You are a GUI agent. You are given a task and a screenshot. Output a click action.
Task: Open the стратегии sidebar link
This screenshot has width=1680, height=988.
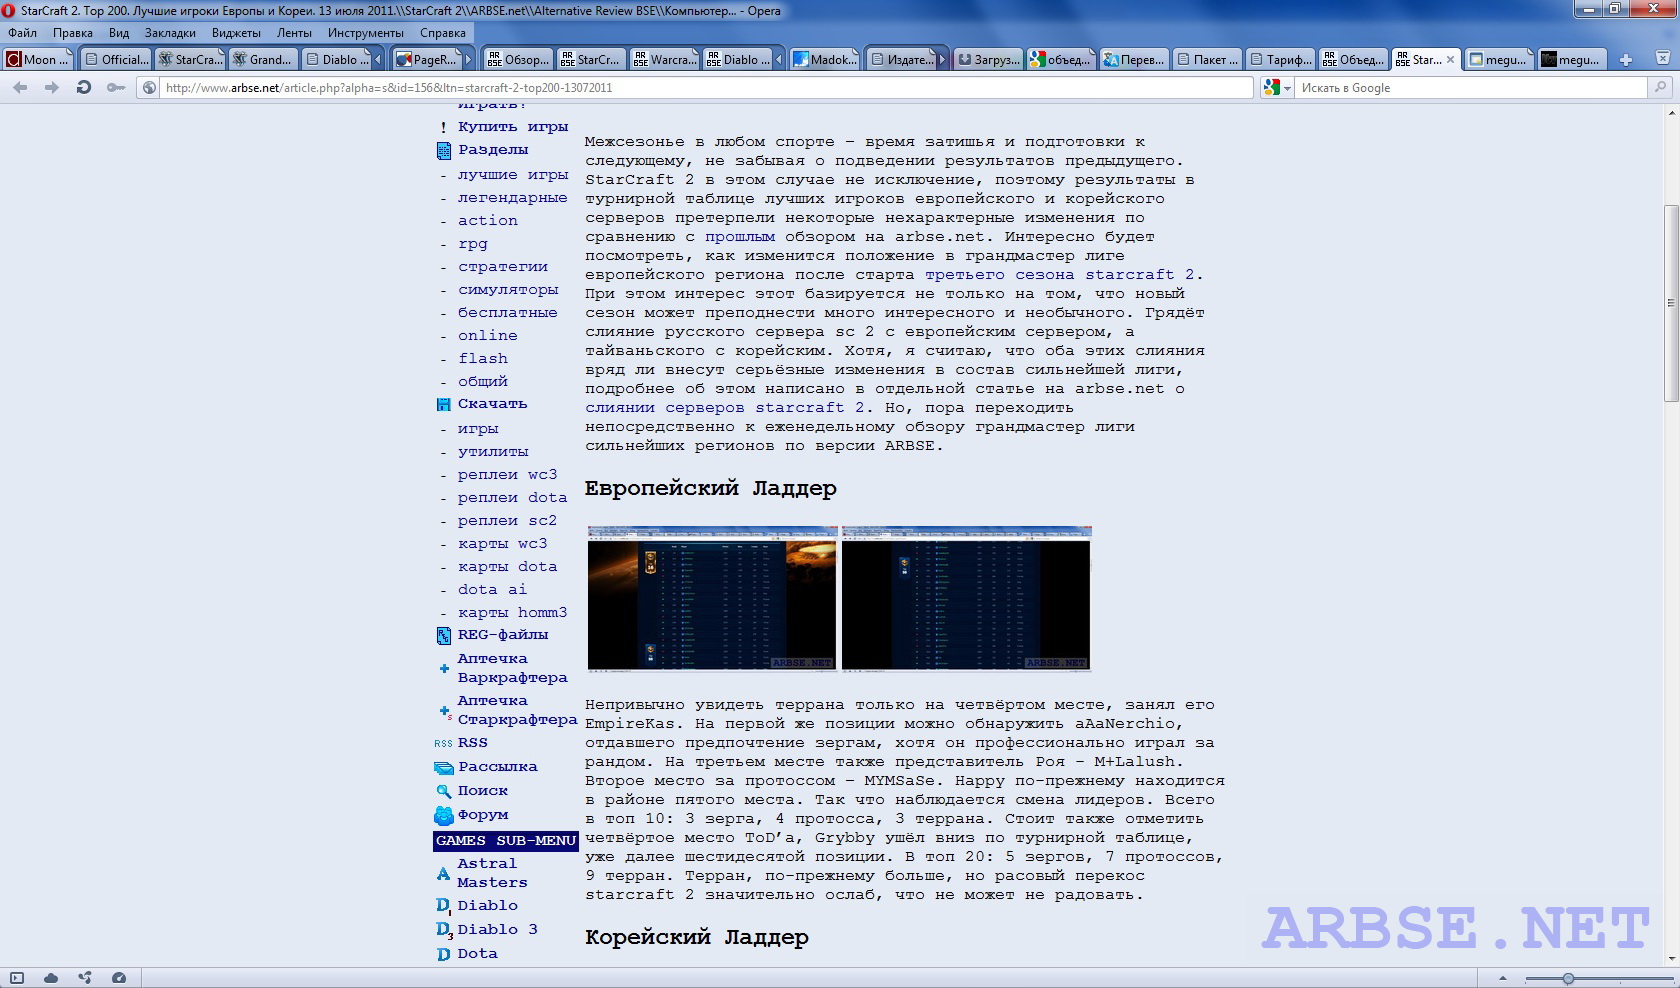503,267
